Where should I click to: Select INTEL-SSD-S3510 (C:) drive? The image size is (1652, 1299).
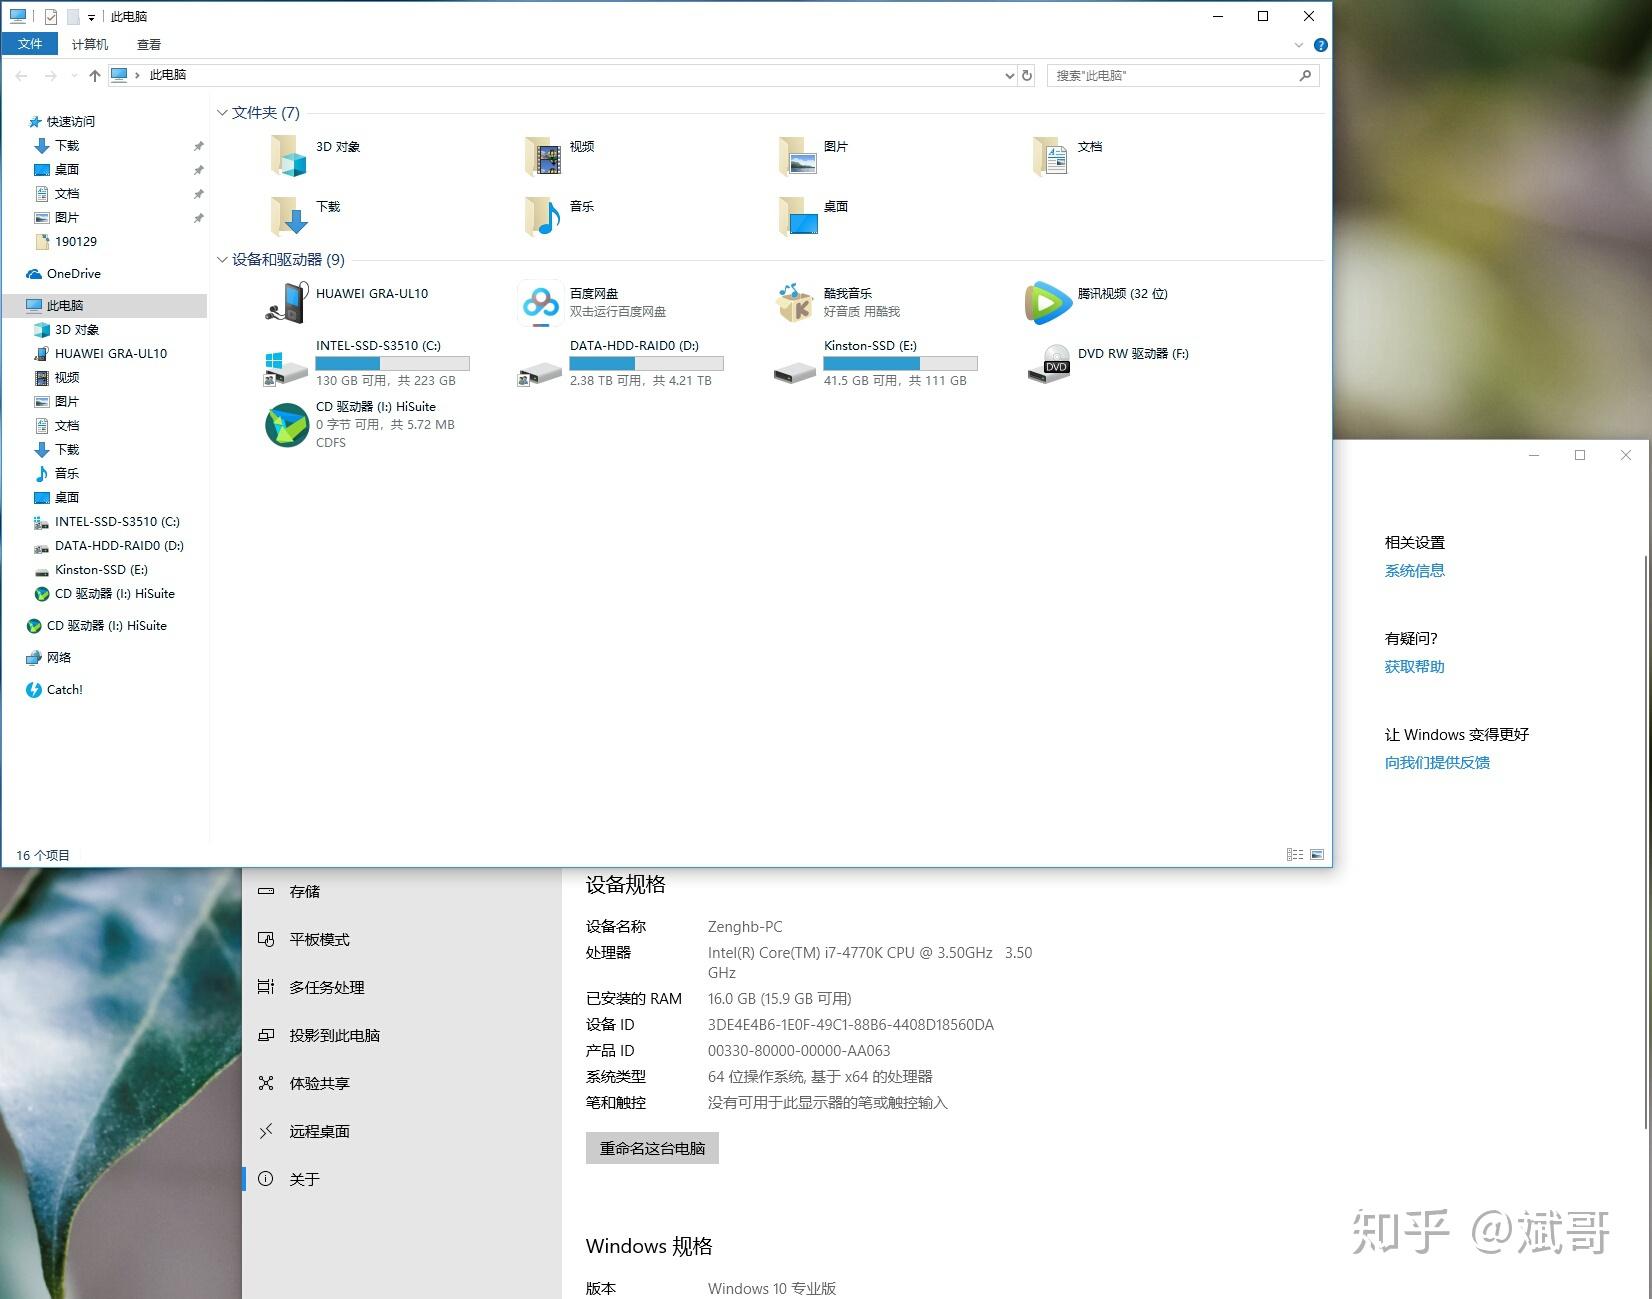click(x=366, y=363)
